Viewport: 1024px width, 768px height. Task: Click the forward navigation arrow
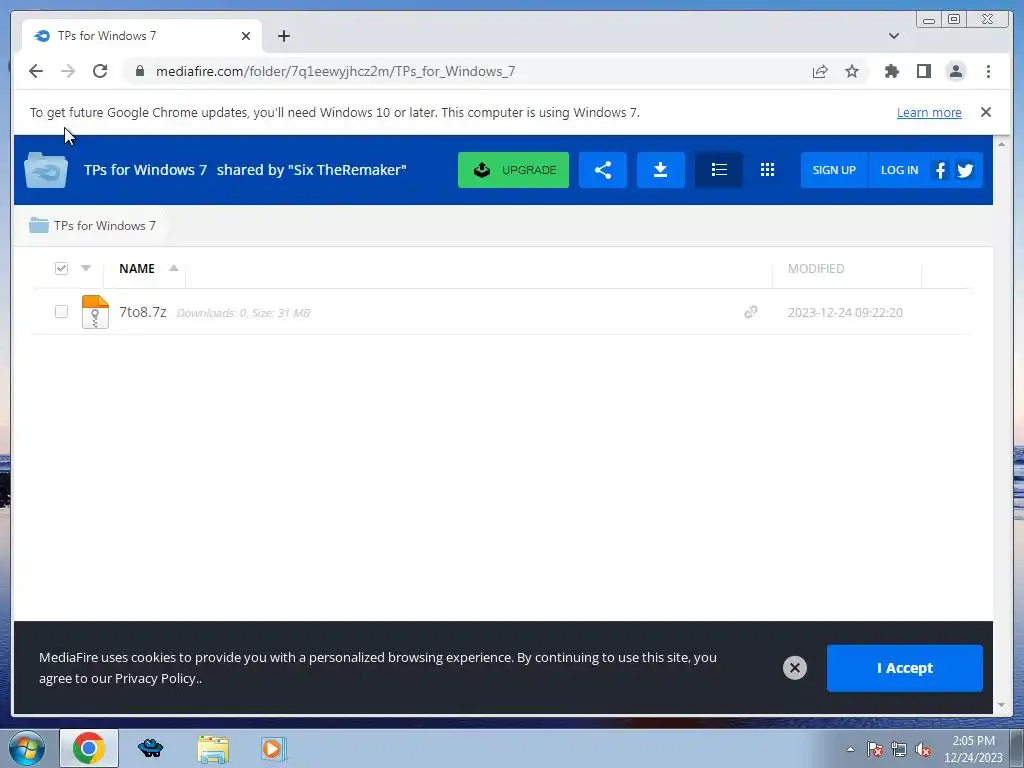click(x=68, y=71)
